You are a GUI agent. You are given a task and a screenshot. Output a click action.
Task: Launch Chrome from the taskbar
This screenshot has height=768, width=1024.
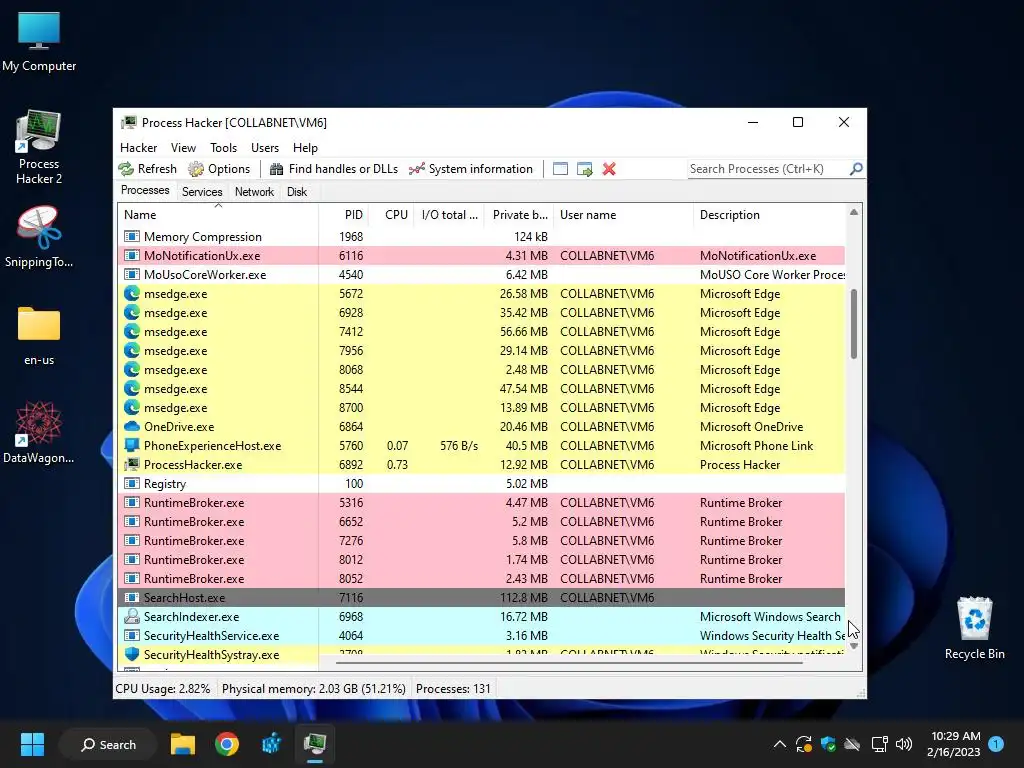point(227,744)
